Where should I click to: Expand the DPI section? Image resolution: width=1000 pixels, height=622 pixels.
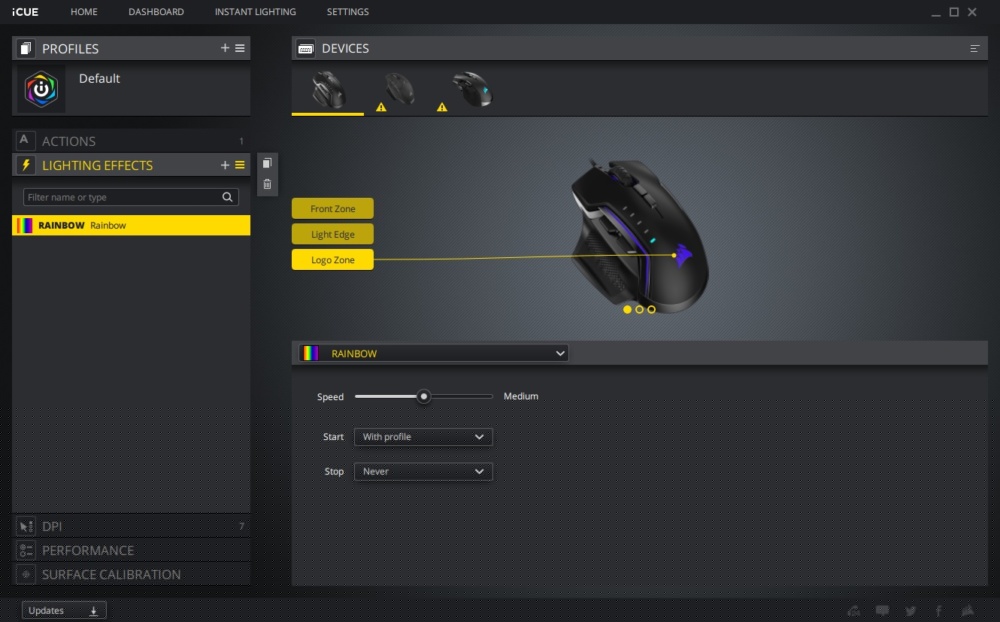(x=131, y=526)
